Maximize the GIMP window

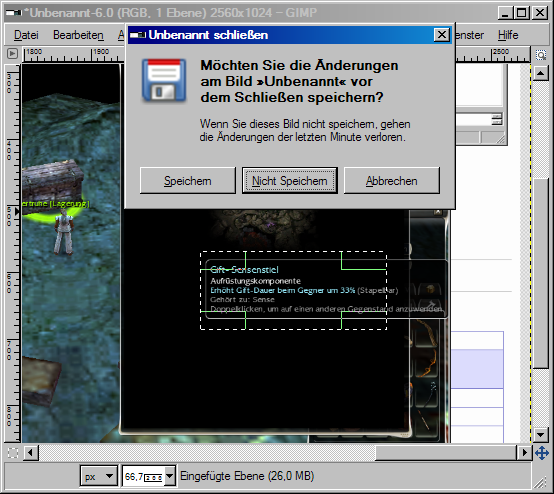tap(521, 13)
